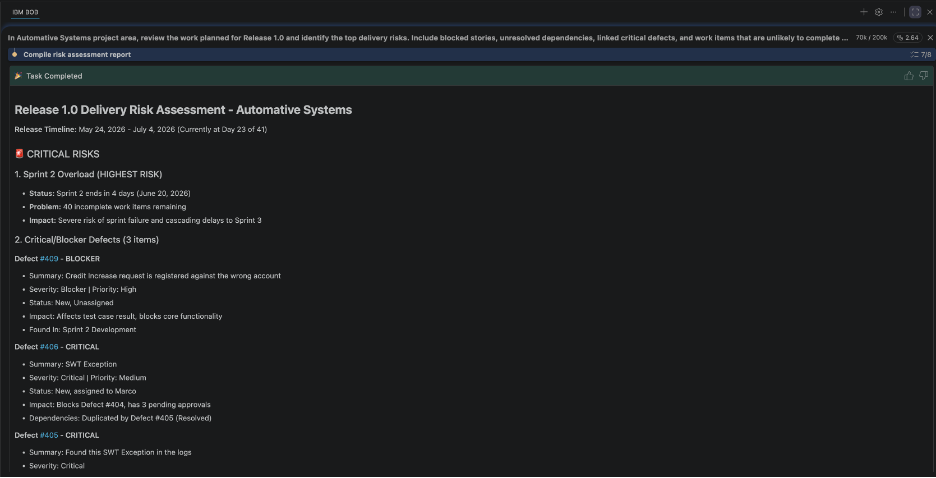Click the Release Timeline line
Screen dimensions: 936x478
(141, 129)
